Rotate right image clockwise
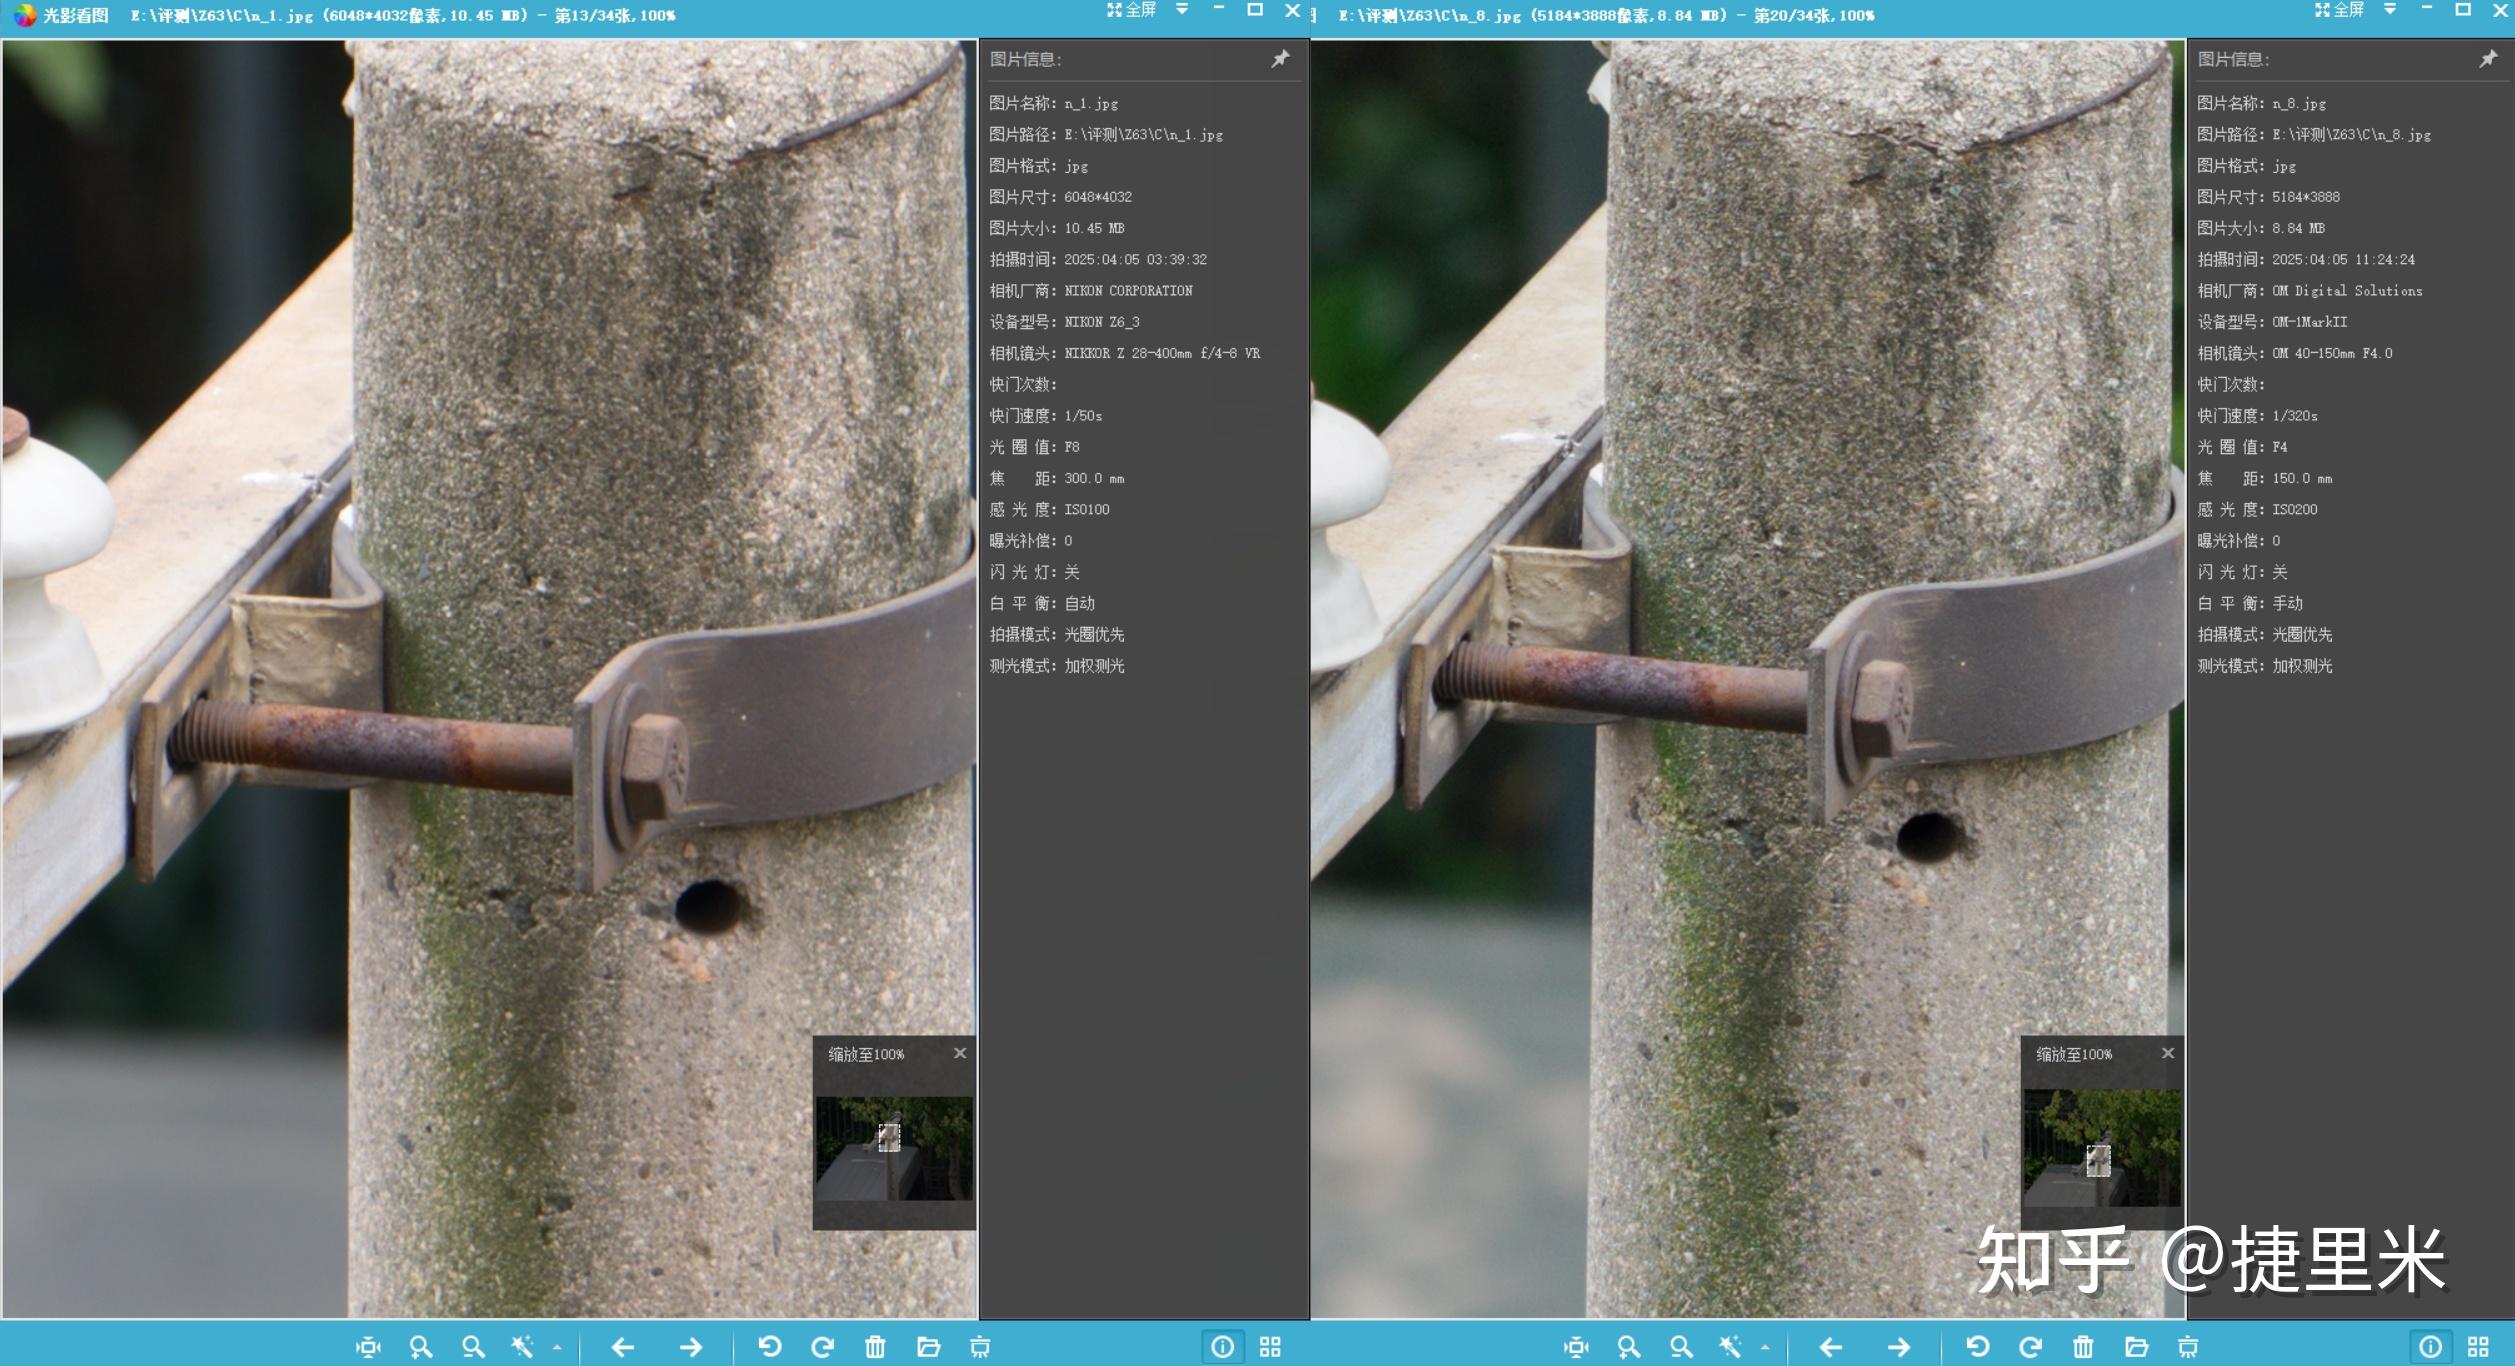 point(2030,1347)
